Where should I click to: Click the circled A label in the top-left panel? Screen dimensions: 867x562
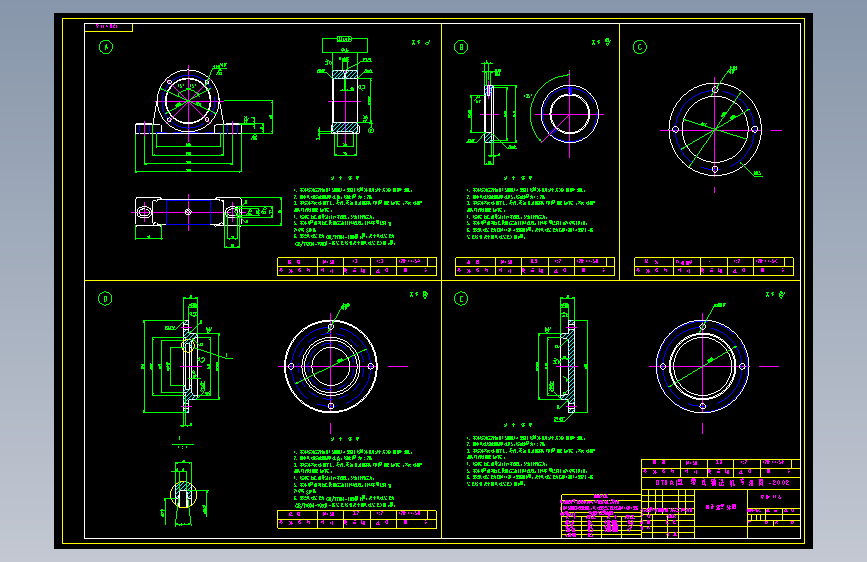[x=106, y=47]
